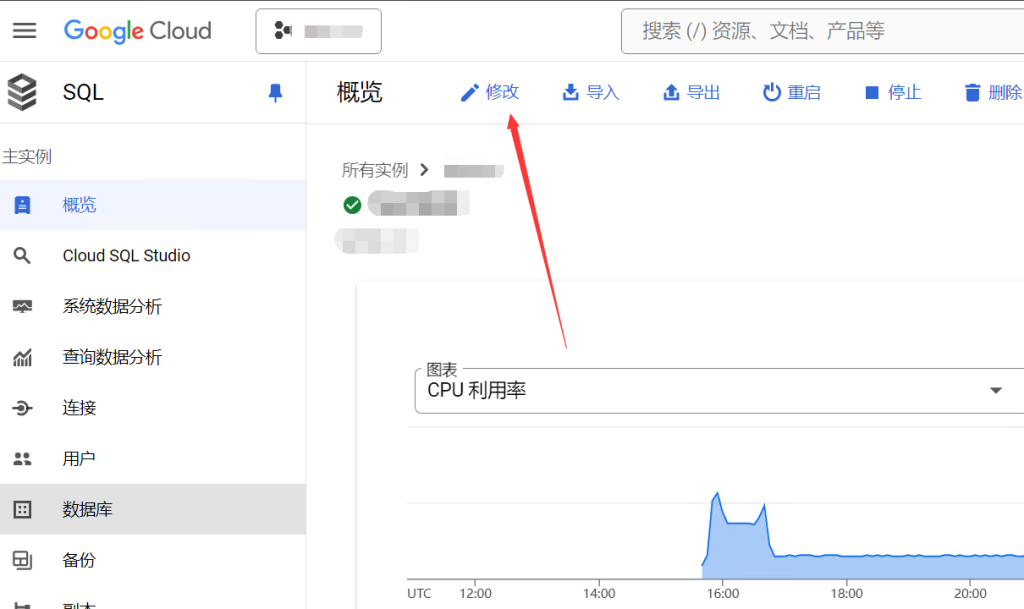This screenshot has width=1024, height=609.
Task: Click the 主实例 section label
Action: pyautogui.click(x=27, y=157)
